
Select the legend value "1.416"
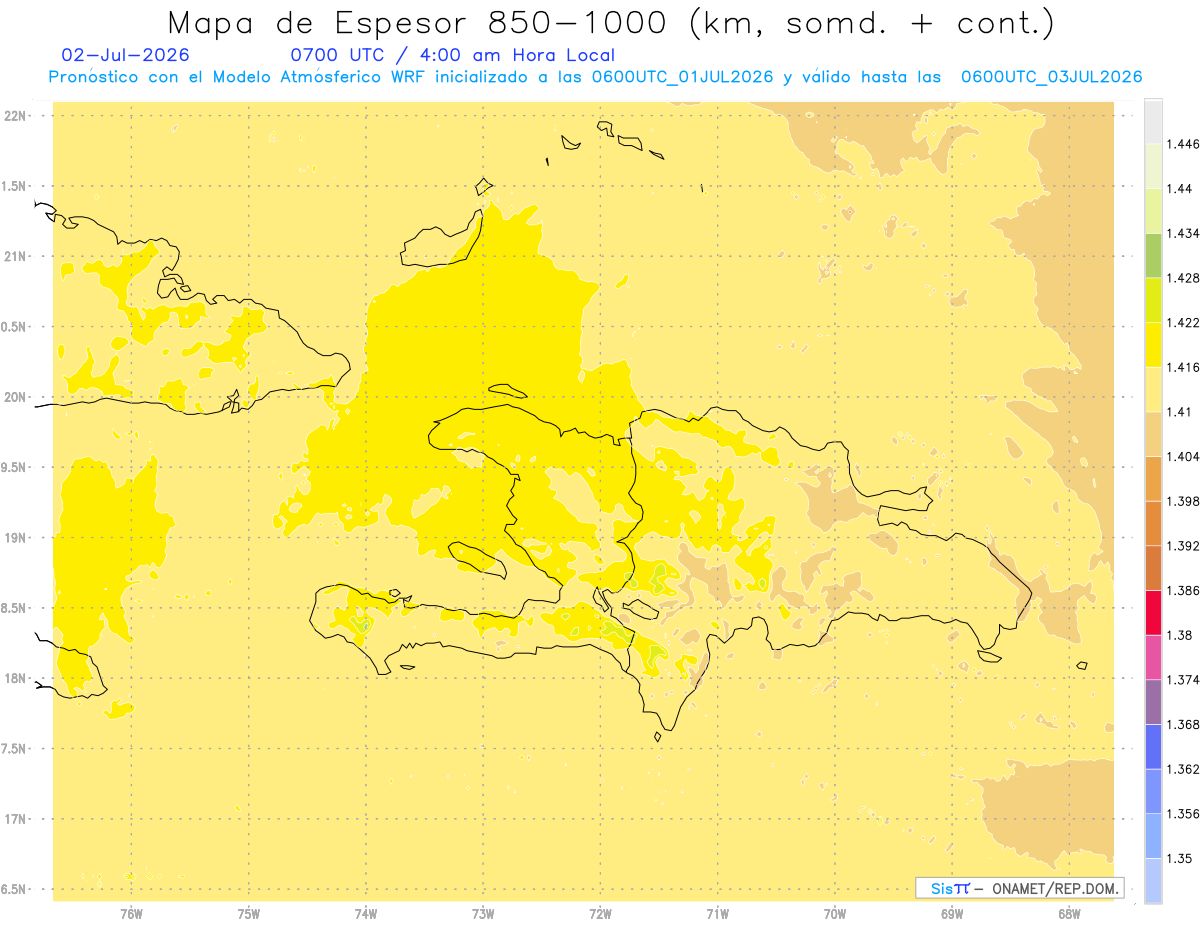click(1183, 367)
